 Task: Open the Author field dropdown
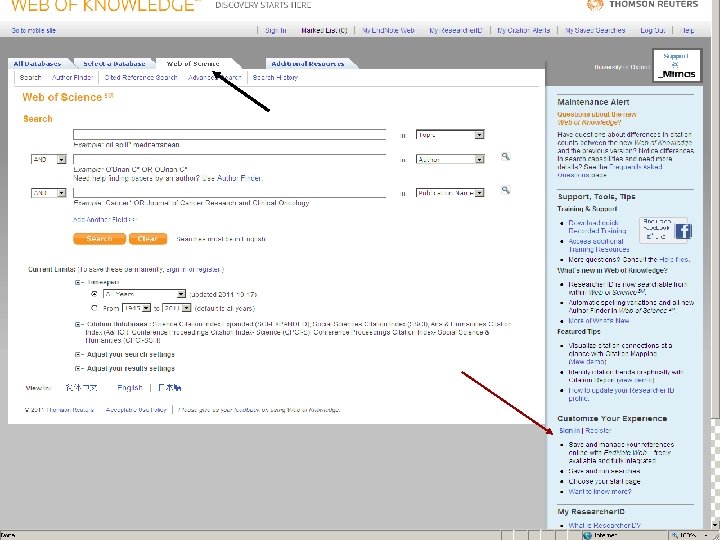450,159
